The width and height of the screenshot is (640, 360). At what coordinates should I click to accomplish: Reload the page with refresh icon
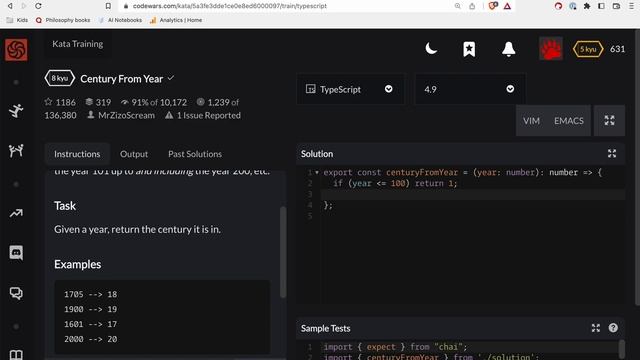click(38, 6)
